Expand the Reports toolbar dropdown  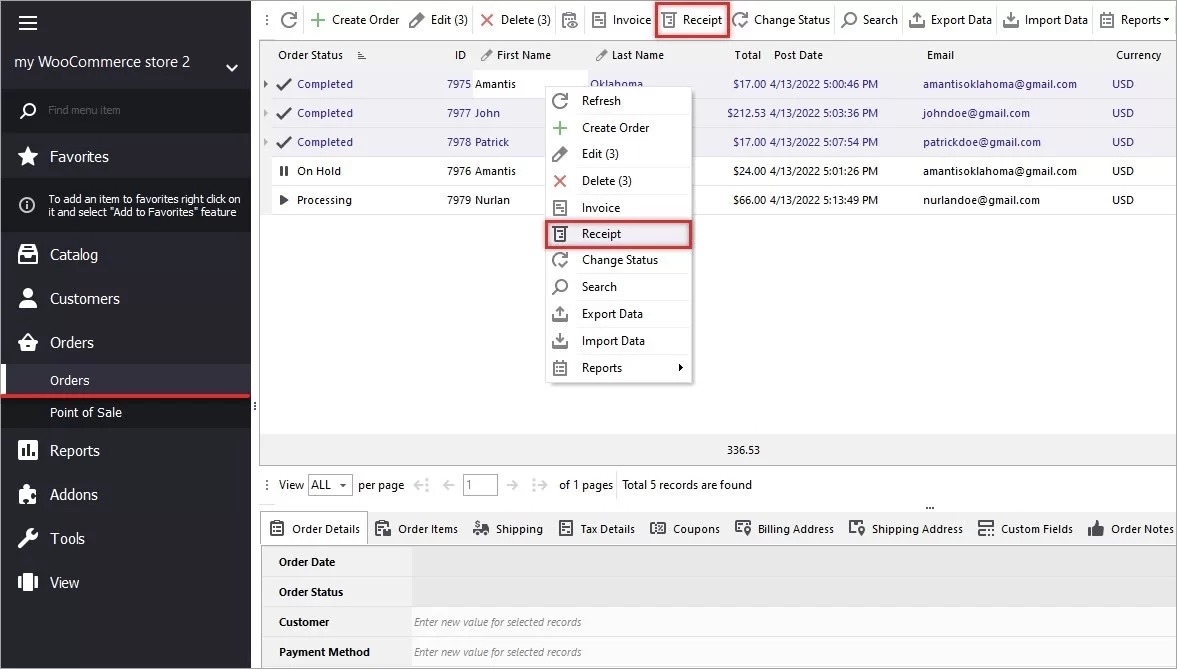[1135, 20]
